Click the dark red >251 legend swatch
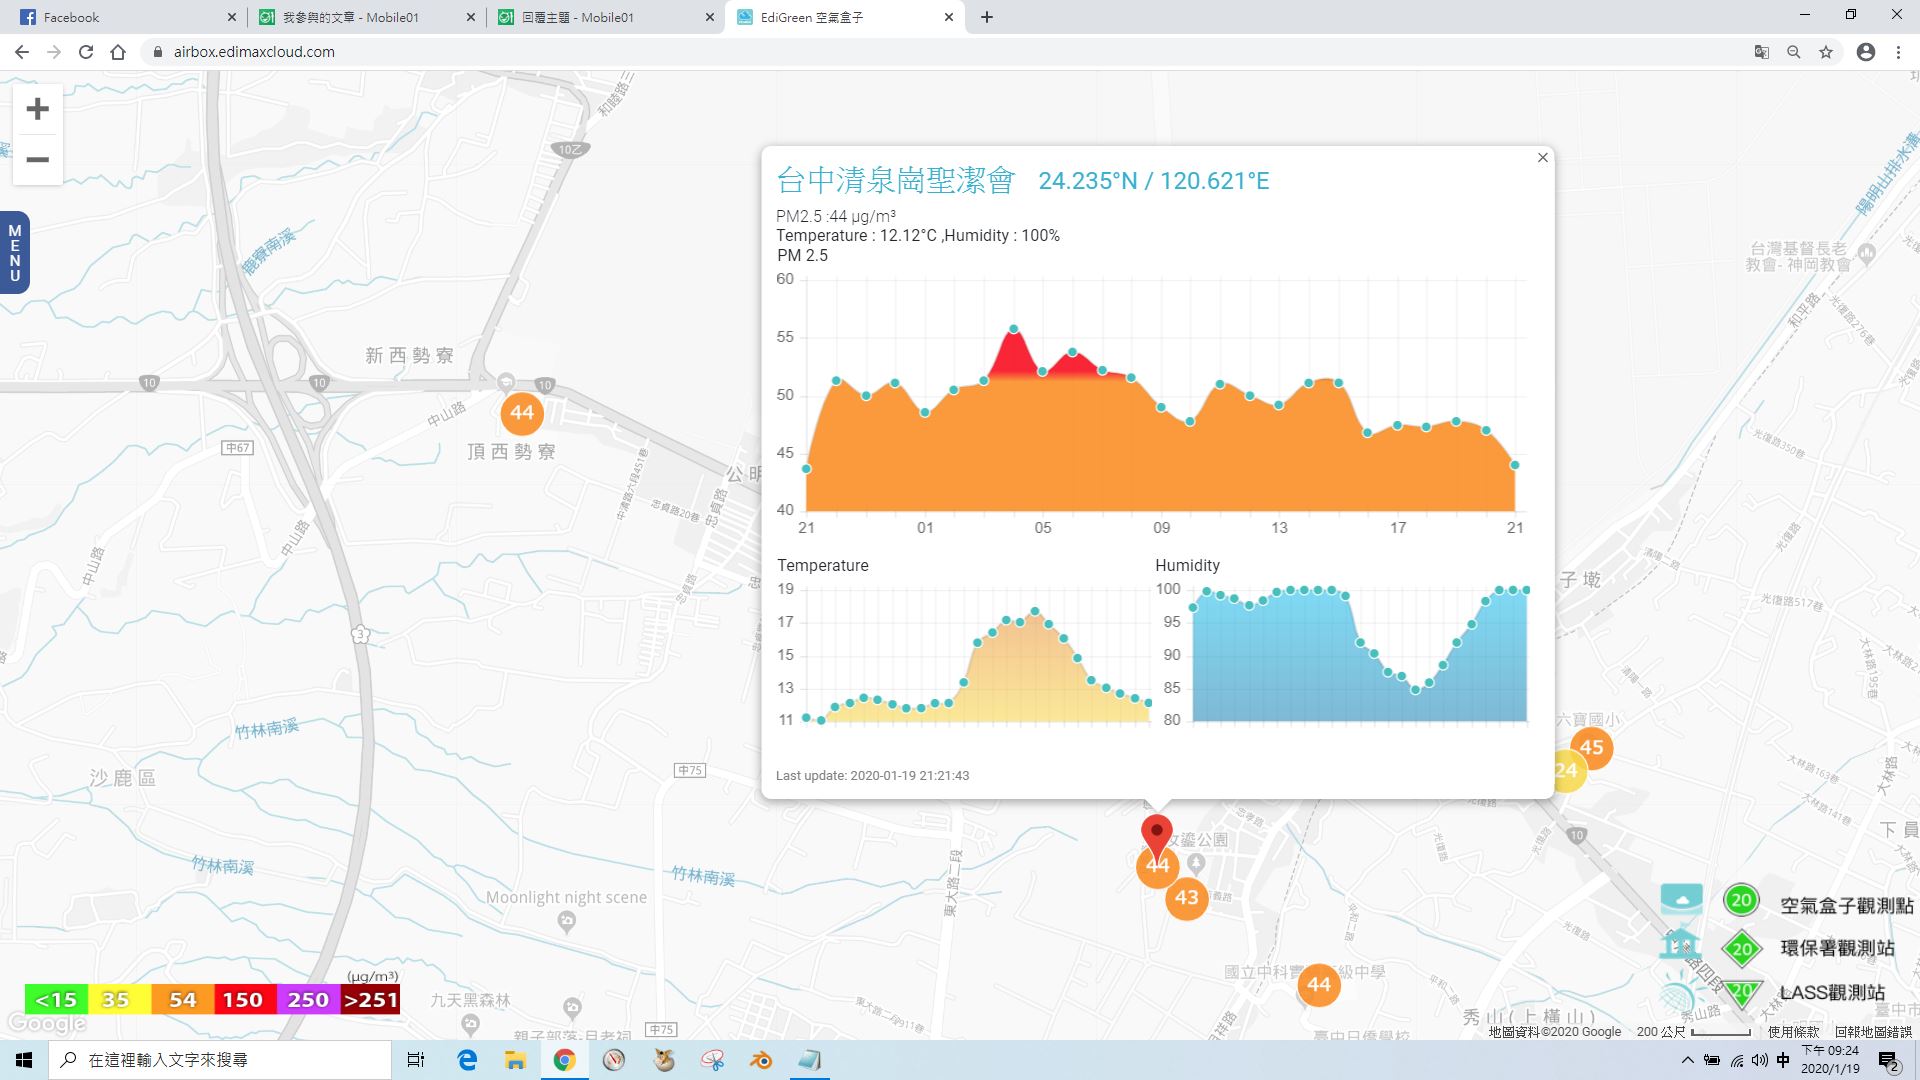Image resolution: width=1920 pixels, height=1080 pixels. (x=370, y=999)
